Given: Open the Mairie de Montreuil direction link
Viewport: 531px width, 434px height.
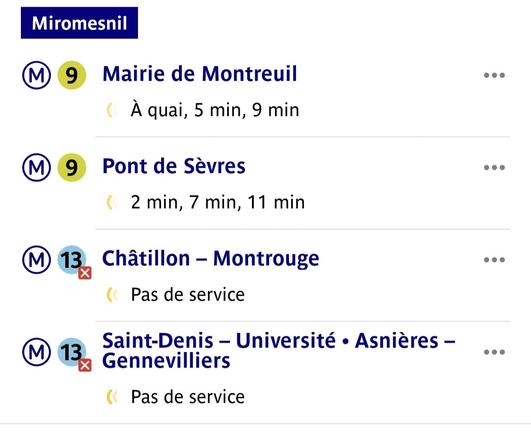Looking at the screenshot, I should [x=199, y=74].
